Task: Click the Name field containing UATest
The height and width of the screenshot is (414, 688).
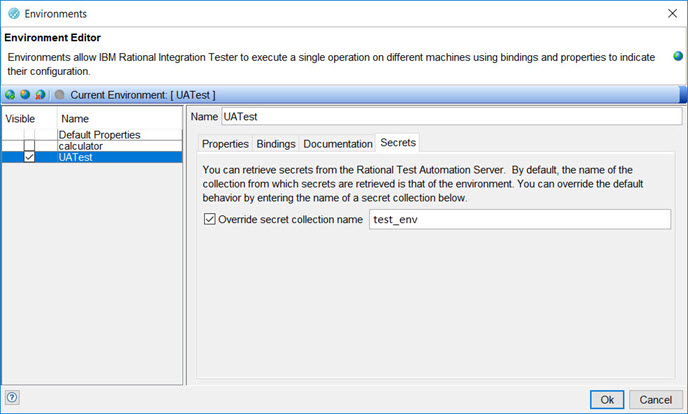Action: (452, 117)
